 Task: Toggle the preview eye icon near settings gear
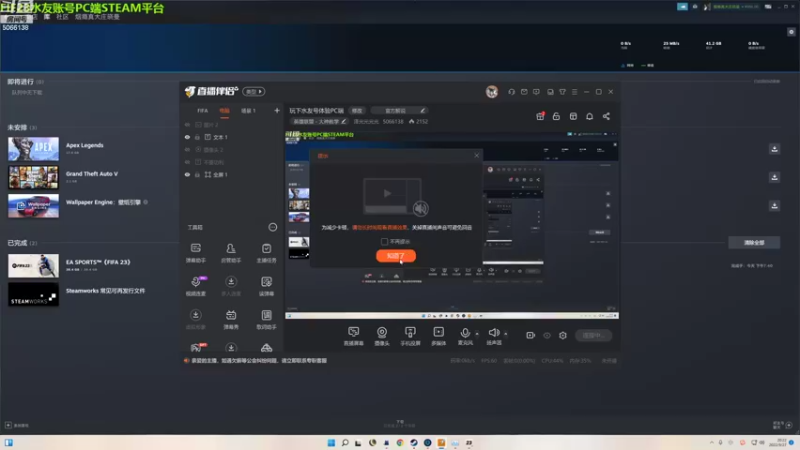(547, 335)
